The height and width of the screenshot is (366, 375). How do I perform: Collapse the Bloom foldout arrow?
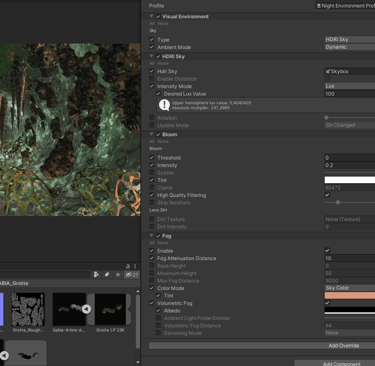tap(151, 134)
